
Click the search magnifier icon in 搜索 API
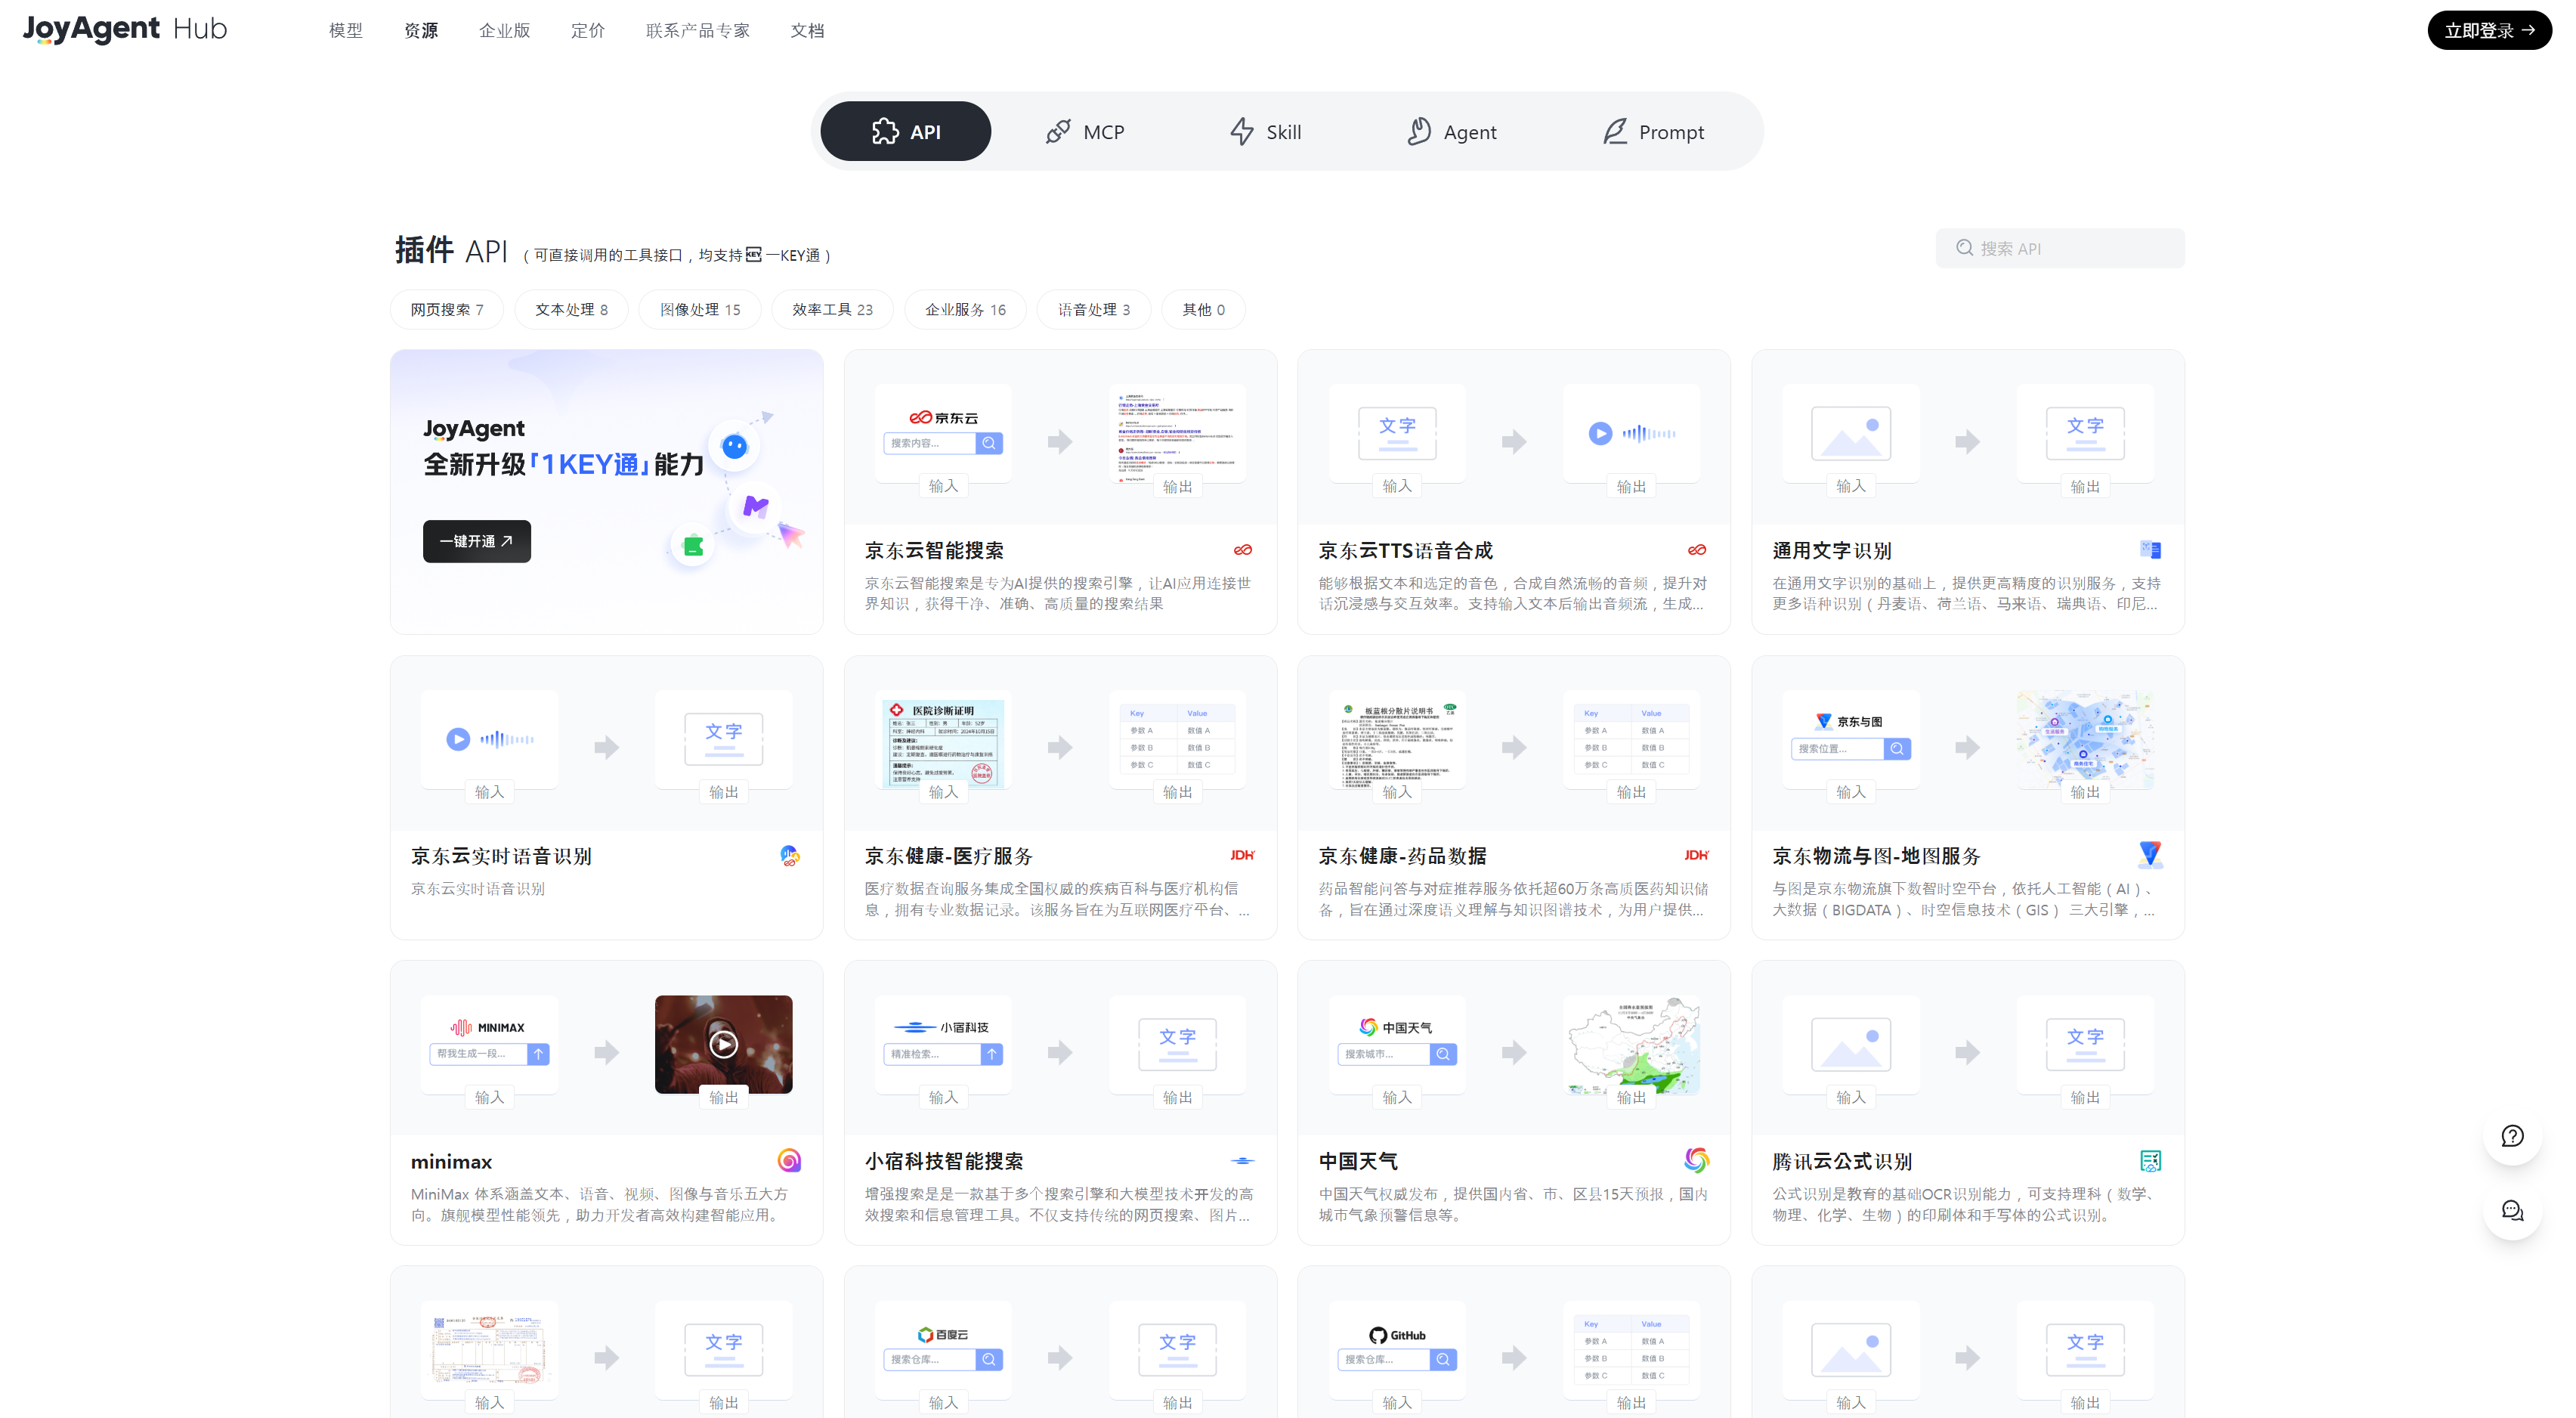click(1964, 248)
